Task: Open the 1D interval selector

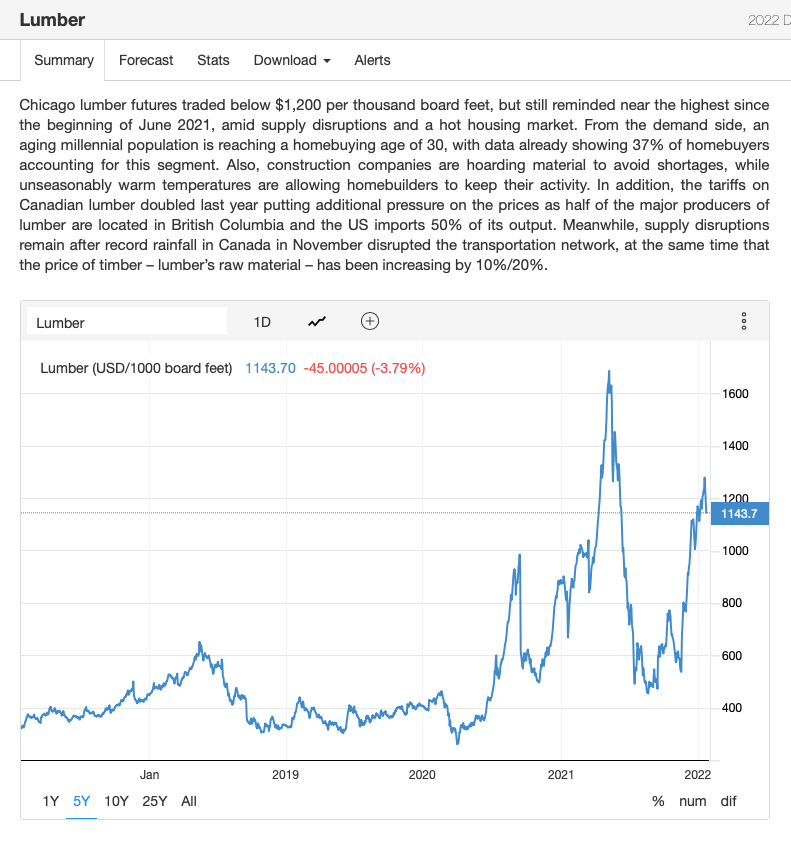Action: 262,322
